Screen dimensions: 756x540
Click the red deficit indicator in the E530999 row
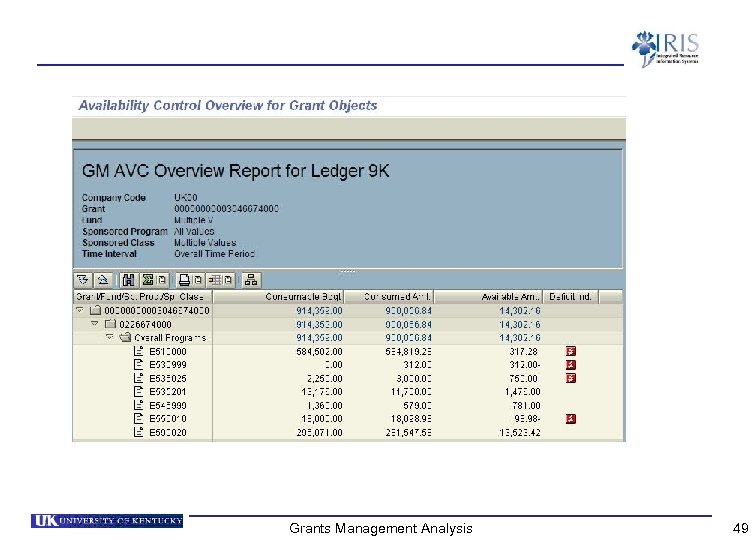[x=571, y=364]
